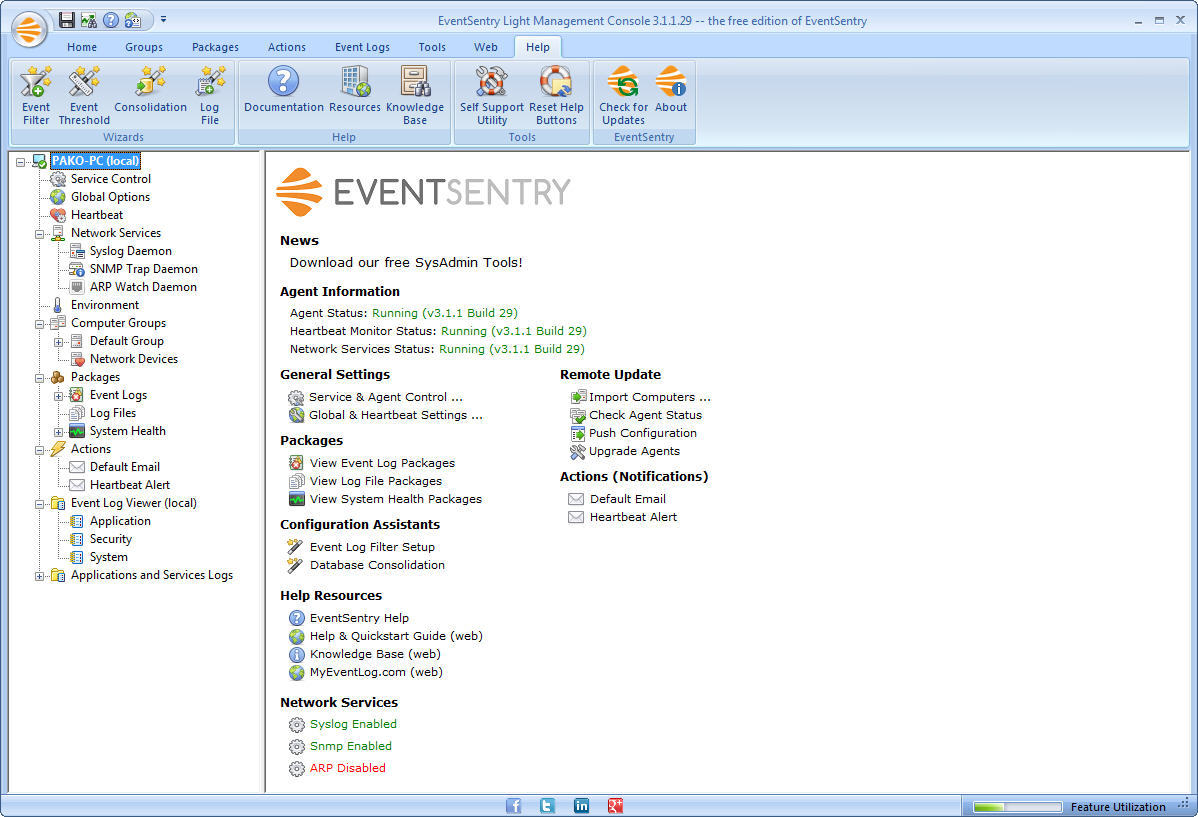
Task: Switch to the Tools ribbon tab
Action: (432, 47)
